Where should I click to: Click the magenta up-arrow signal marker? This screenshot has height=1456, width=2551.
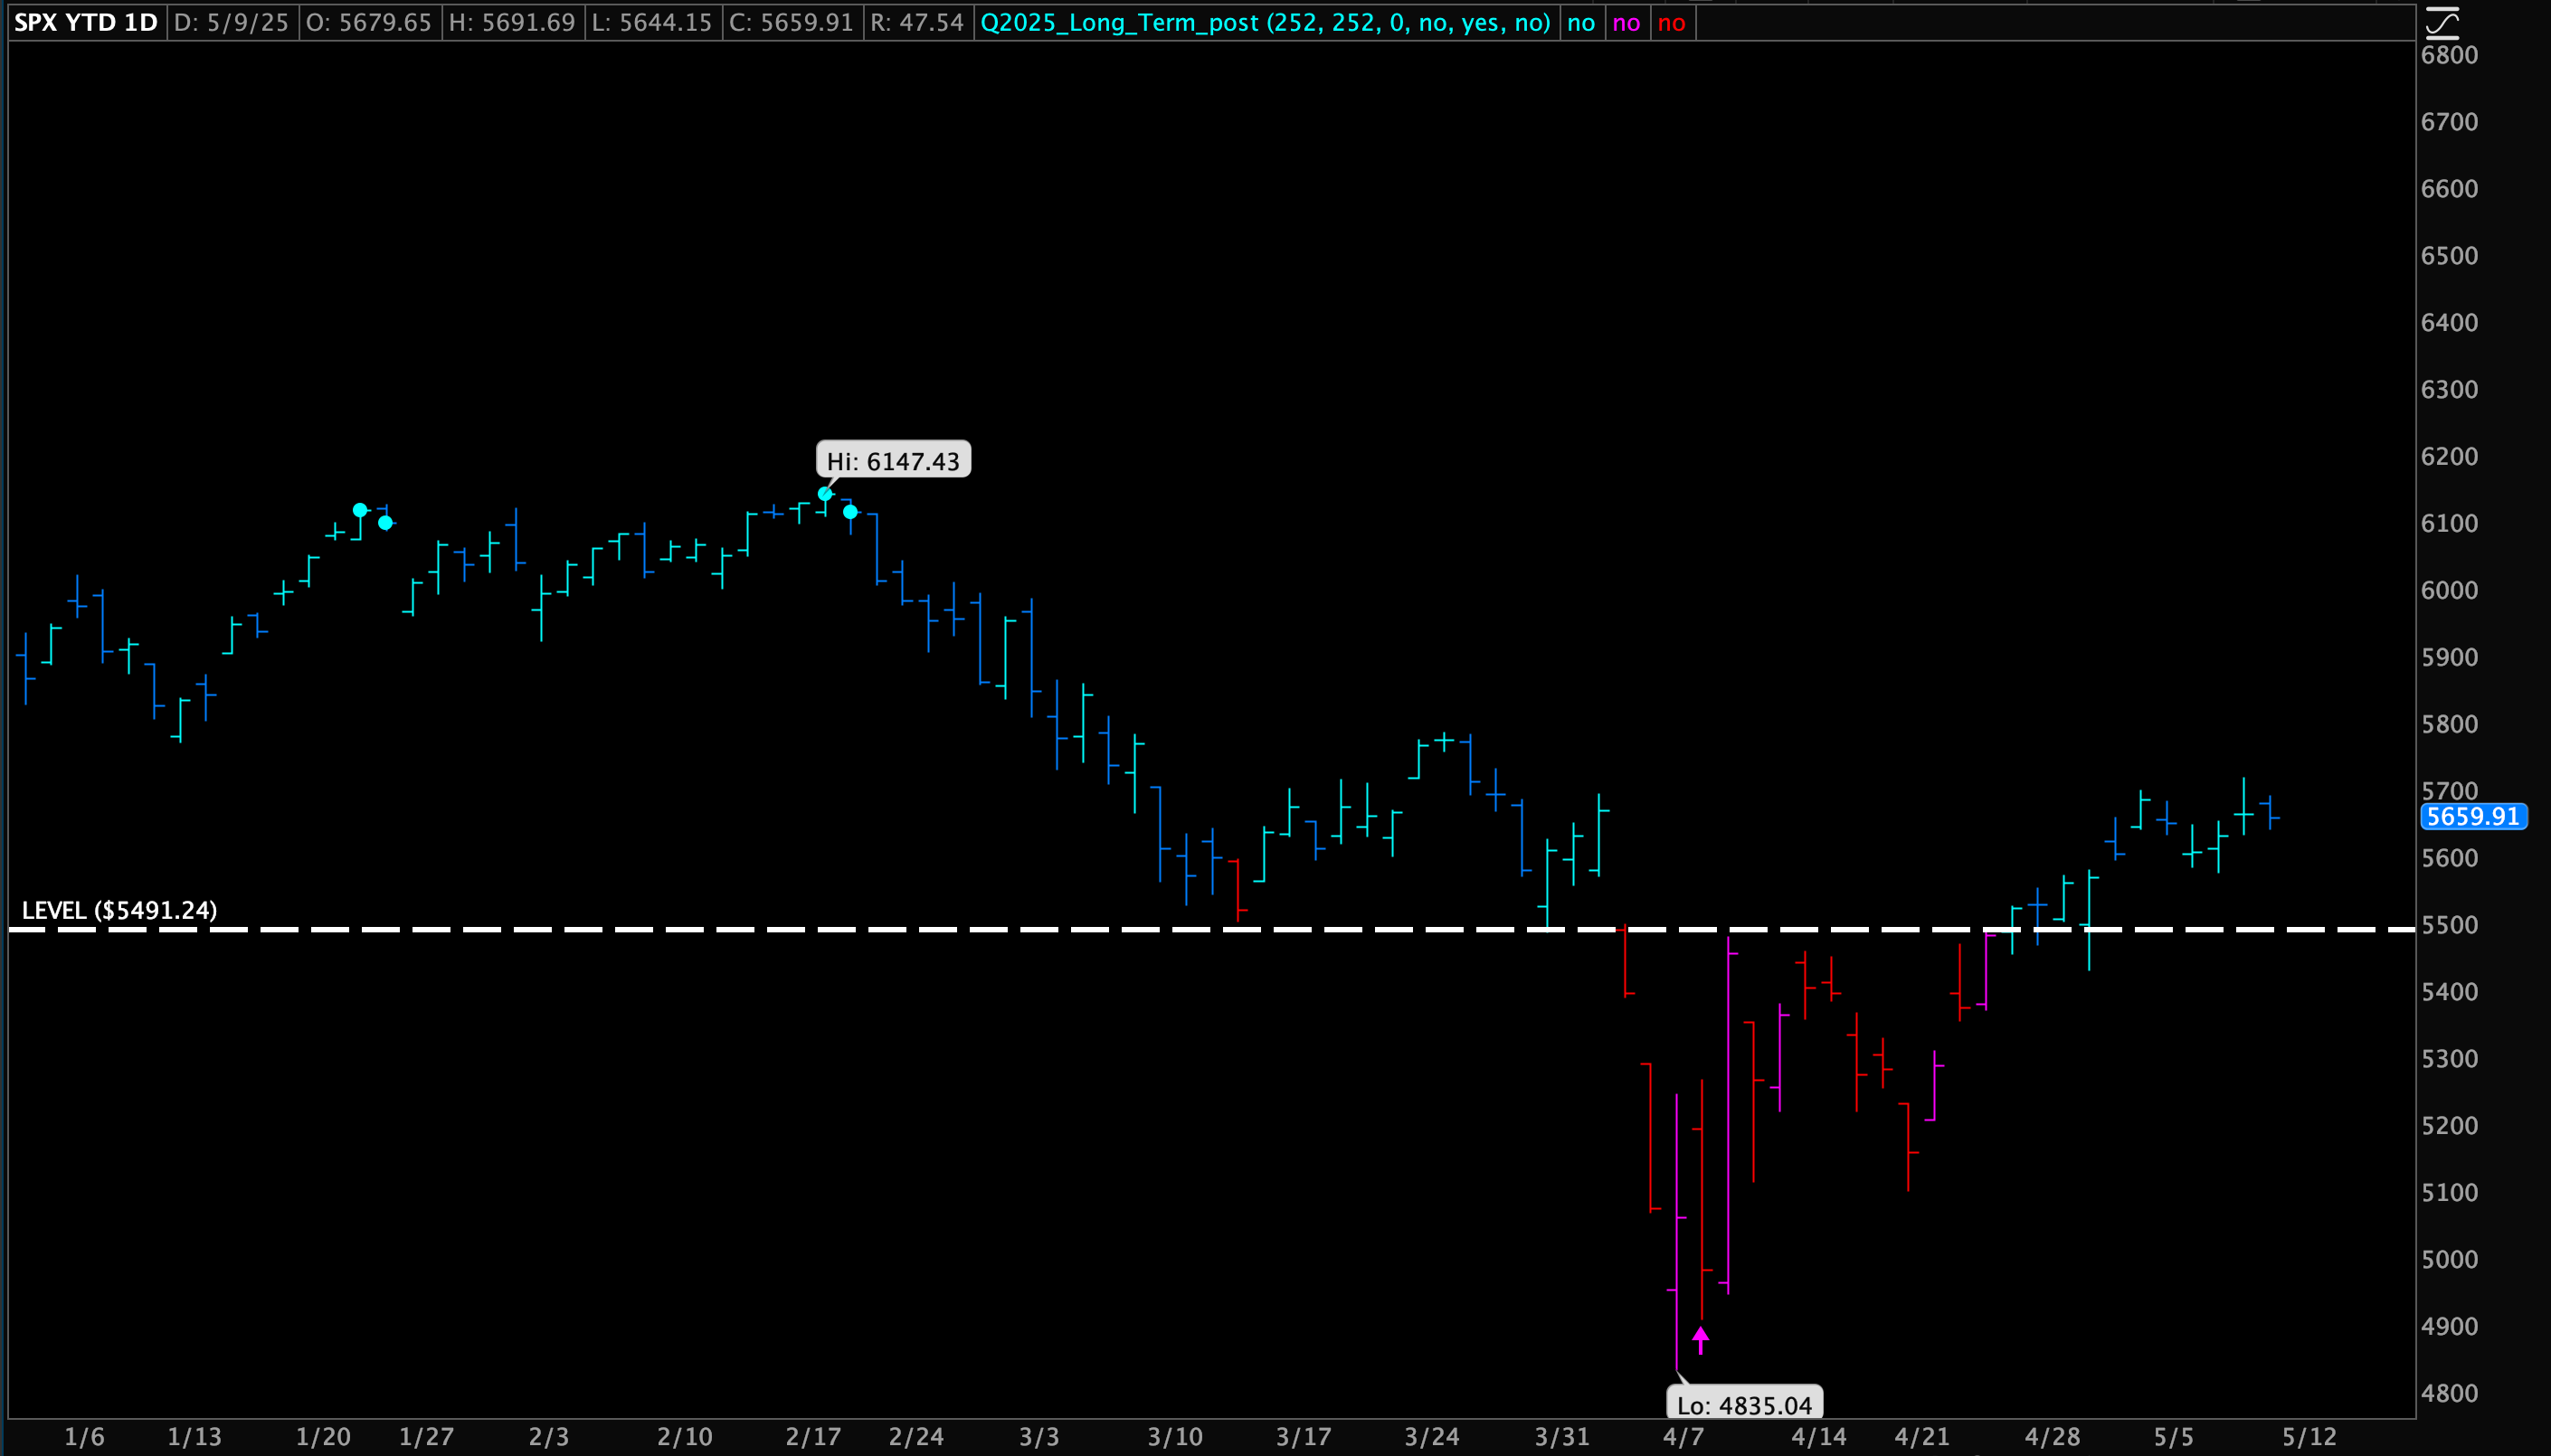(1701, 1339)
